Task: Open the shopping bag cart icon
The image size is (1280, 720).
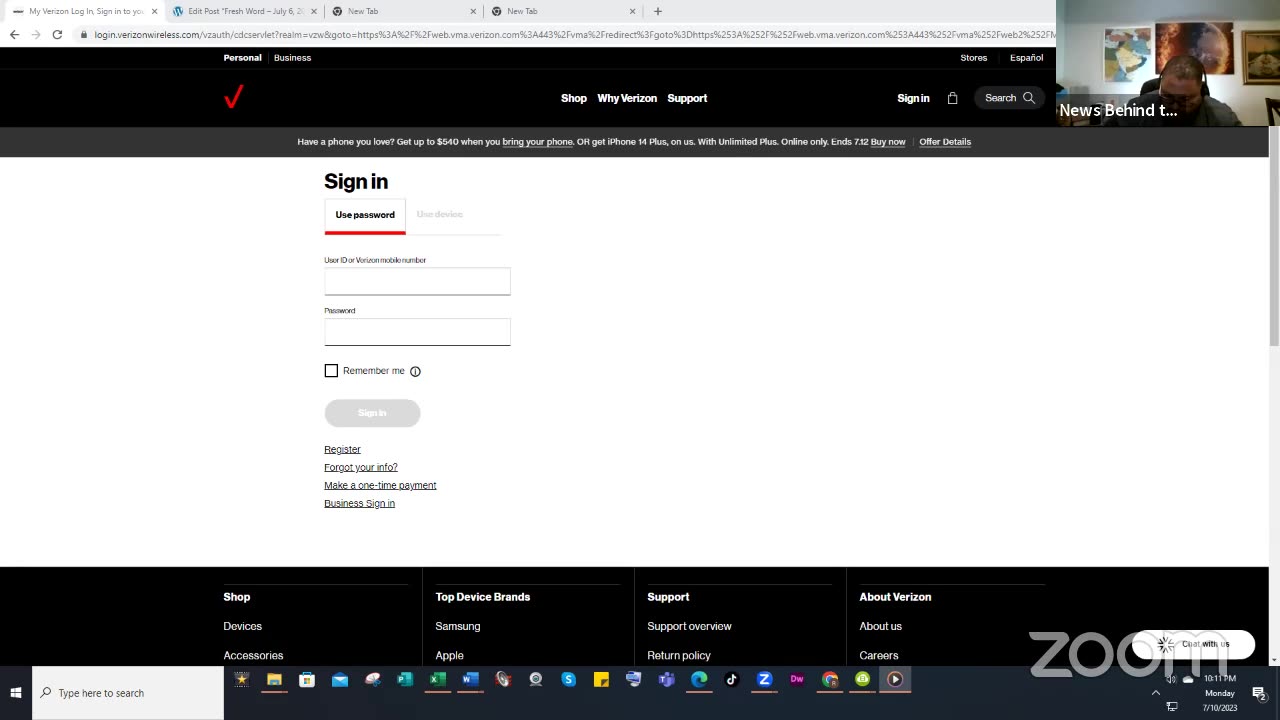Action: point(952,98)
